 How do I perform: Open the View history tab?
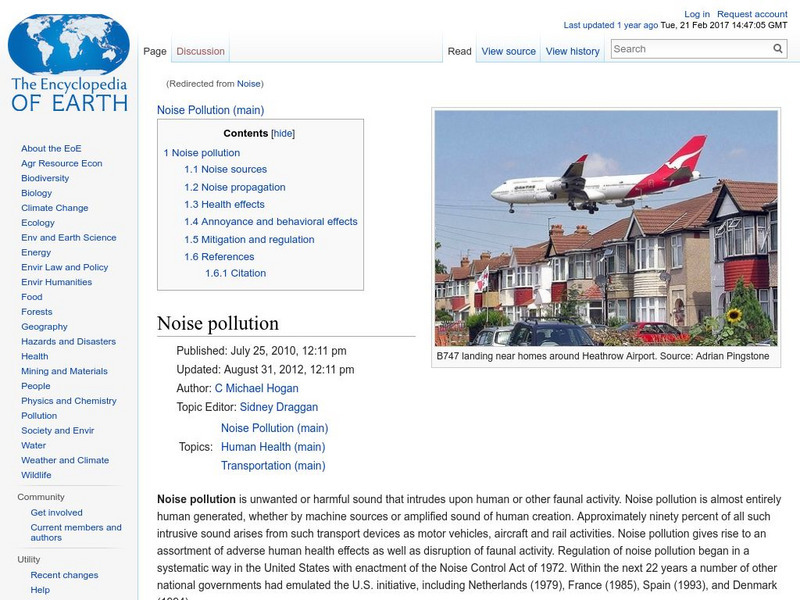[x=572, y=50]
